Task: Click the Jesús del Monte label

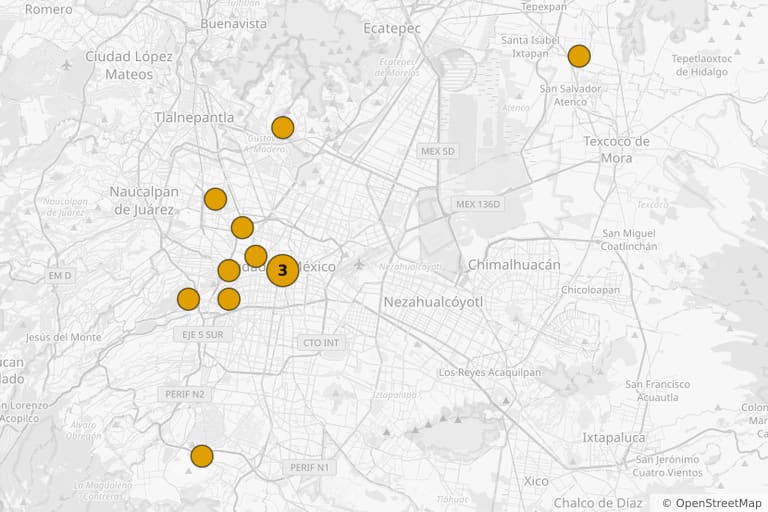Action: [64, 337]
